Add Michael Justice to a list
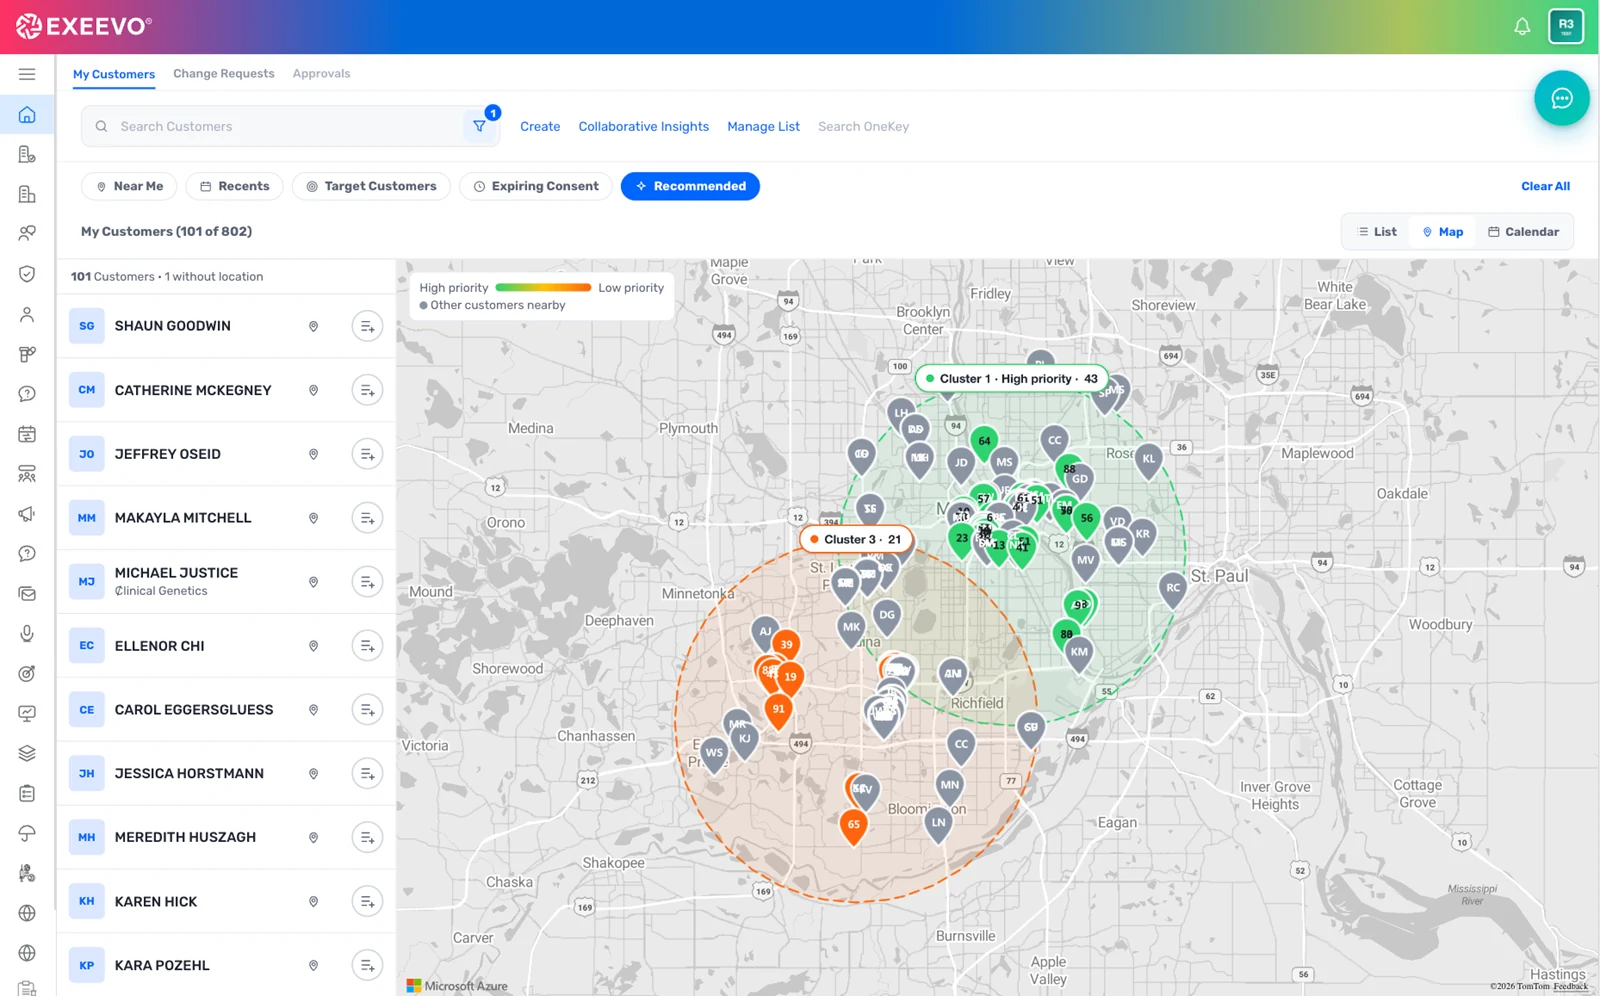 [367, 582]
